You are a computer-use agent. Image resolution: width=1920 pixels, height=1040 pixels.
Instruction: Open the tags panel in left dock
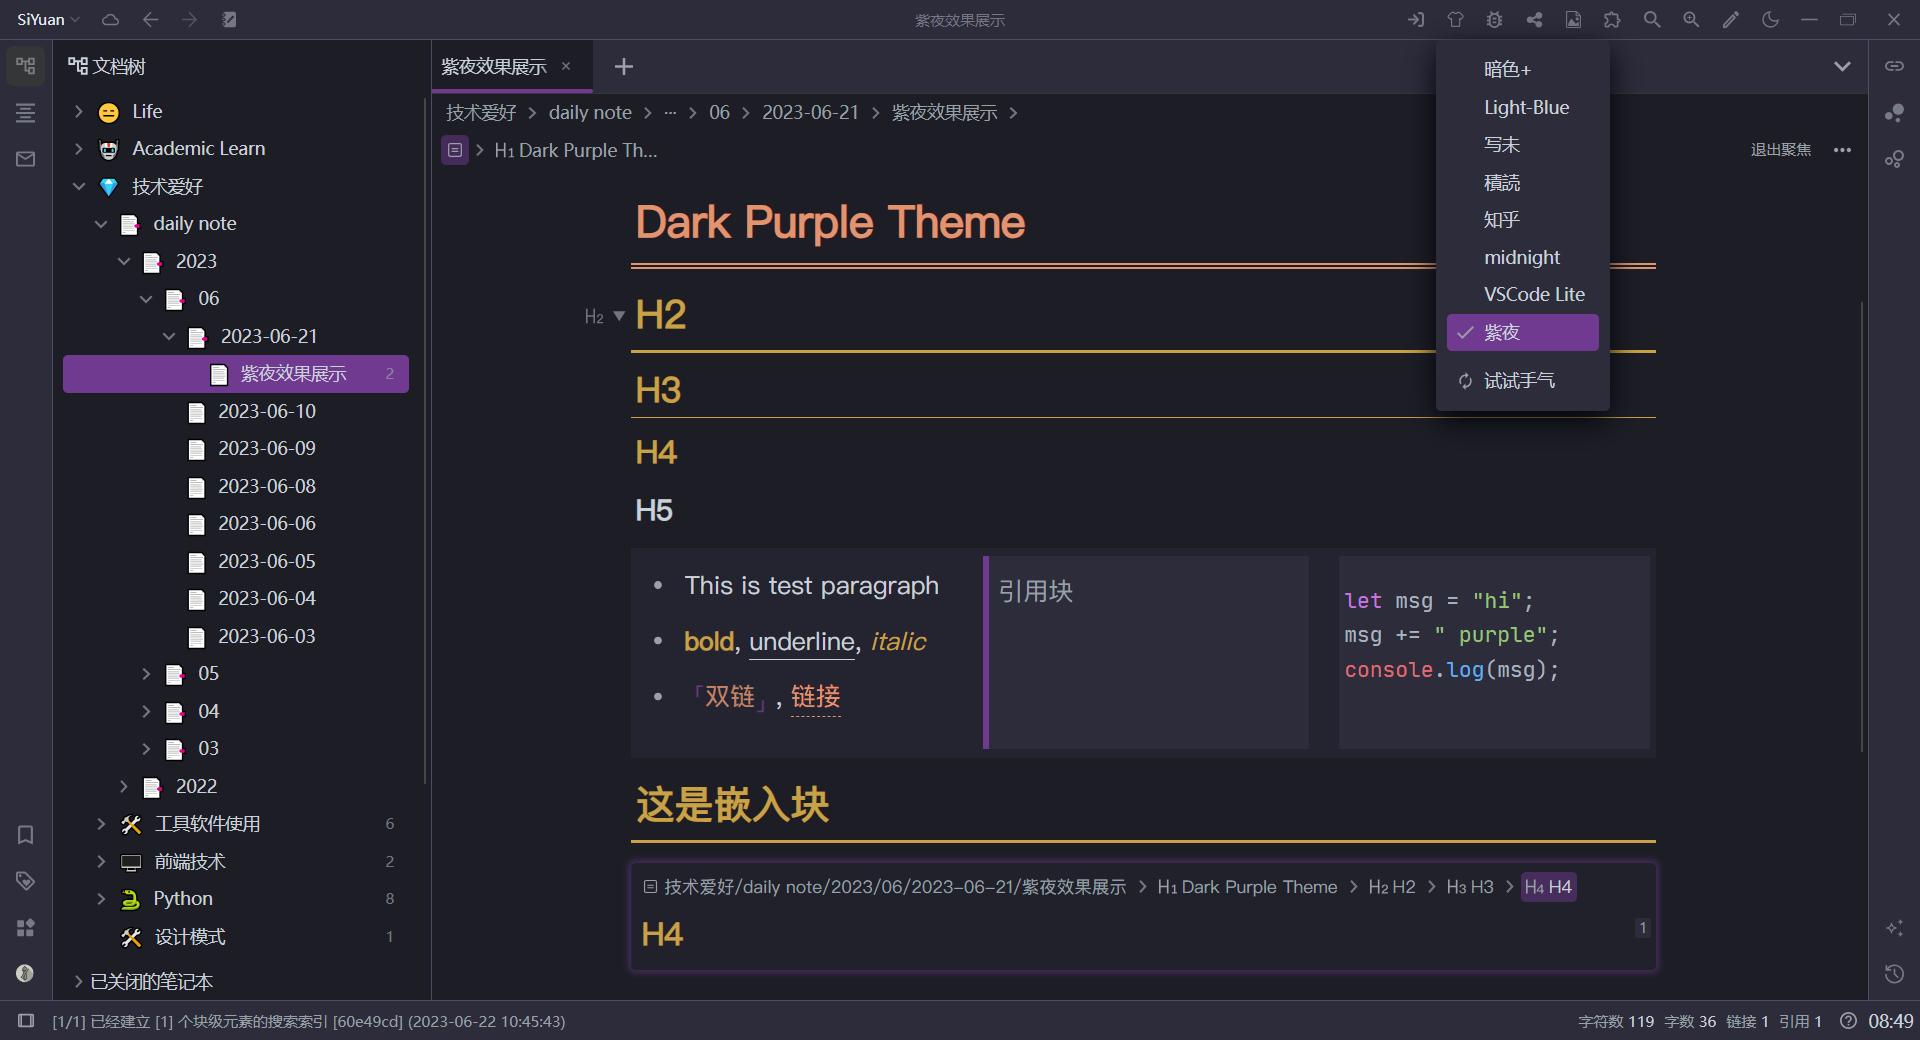point(26,881)
